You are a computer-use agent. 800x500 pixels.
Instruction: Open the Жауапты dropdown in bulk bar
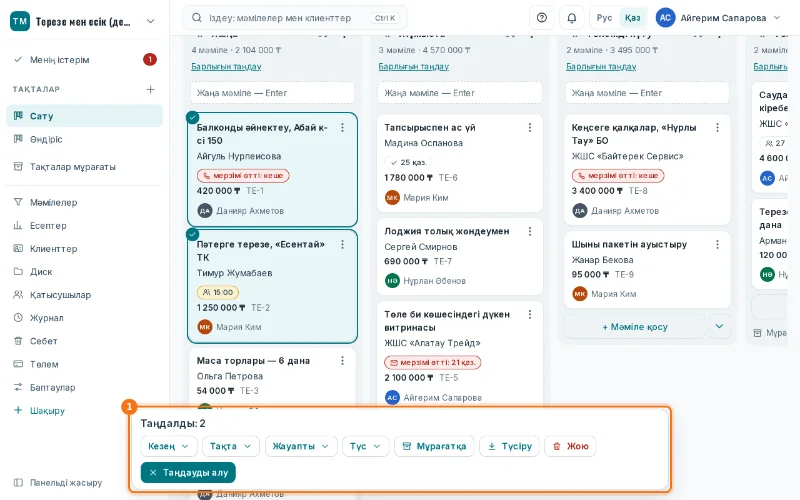(x=301, y=446)
